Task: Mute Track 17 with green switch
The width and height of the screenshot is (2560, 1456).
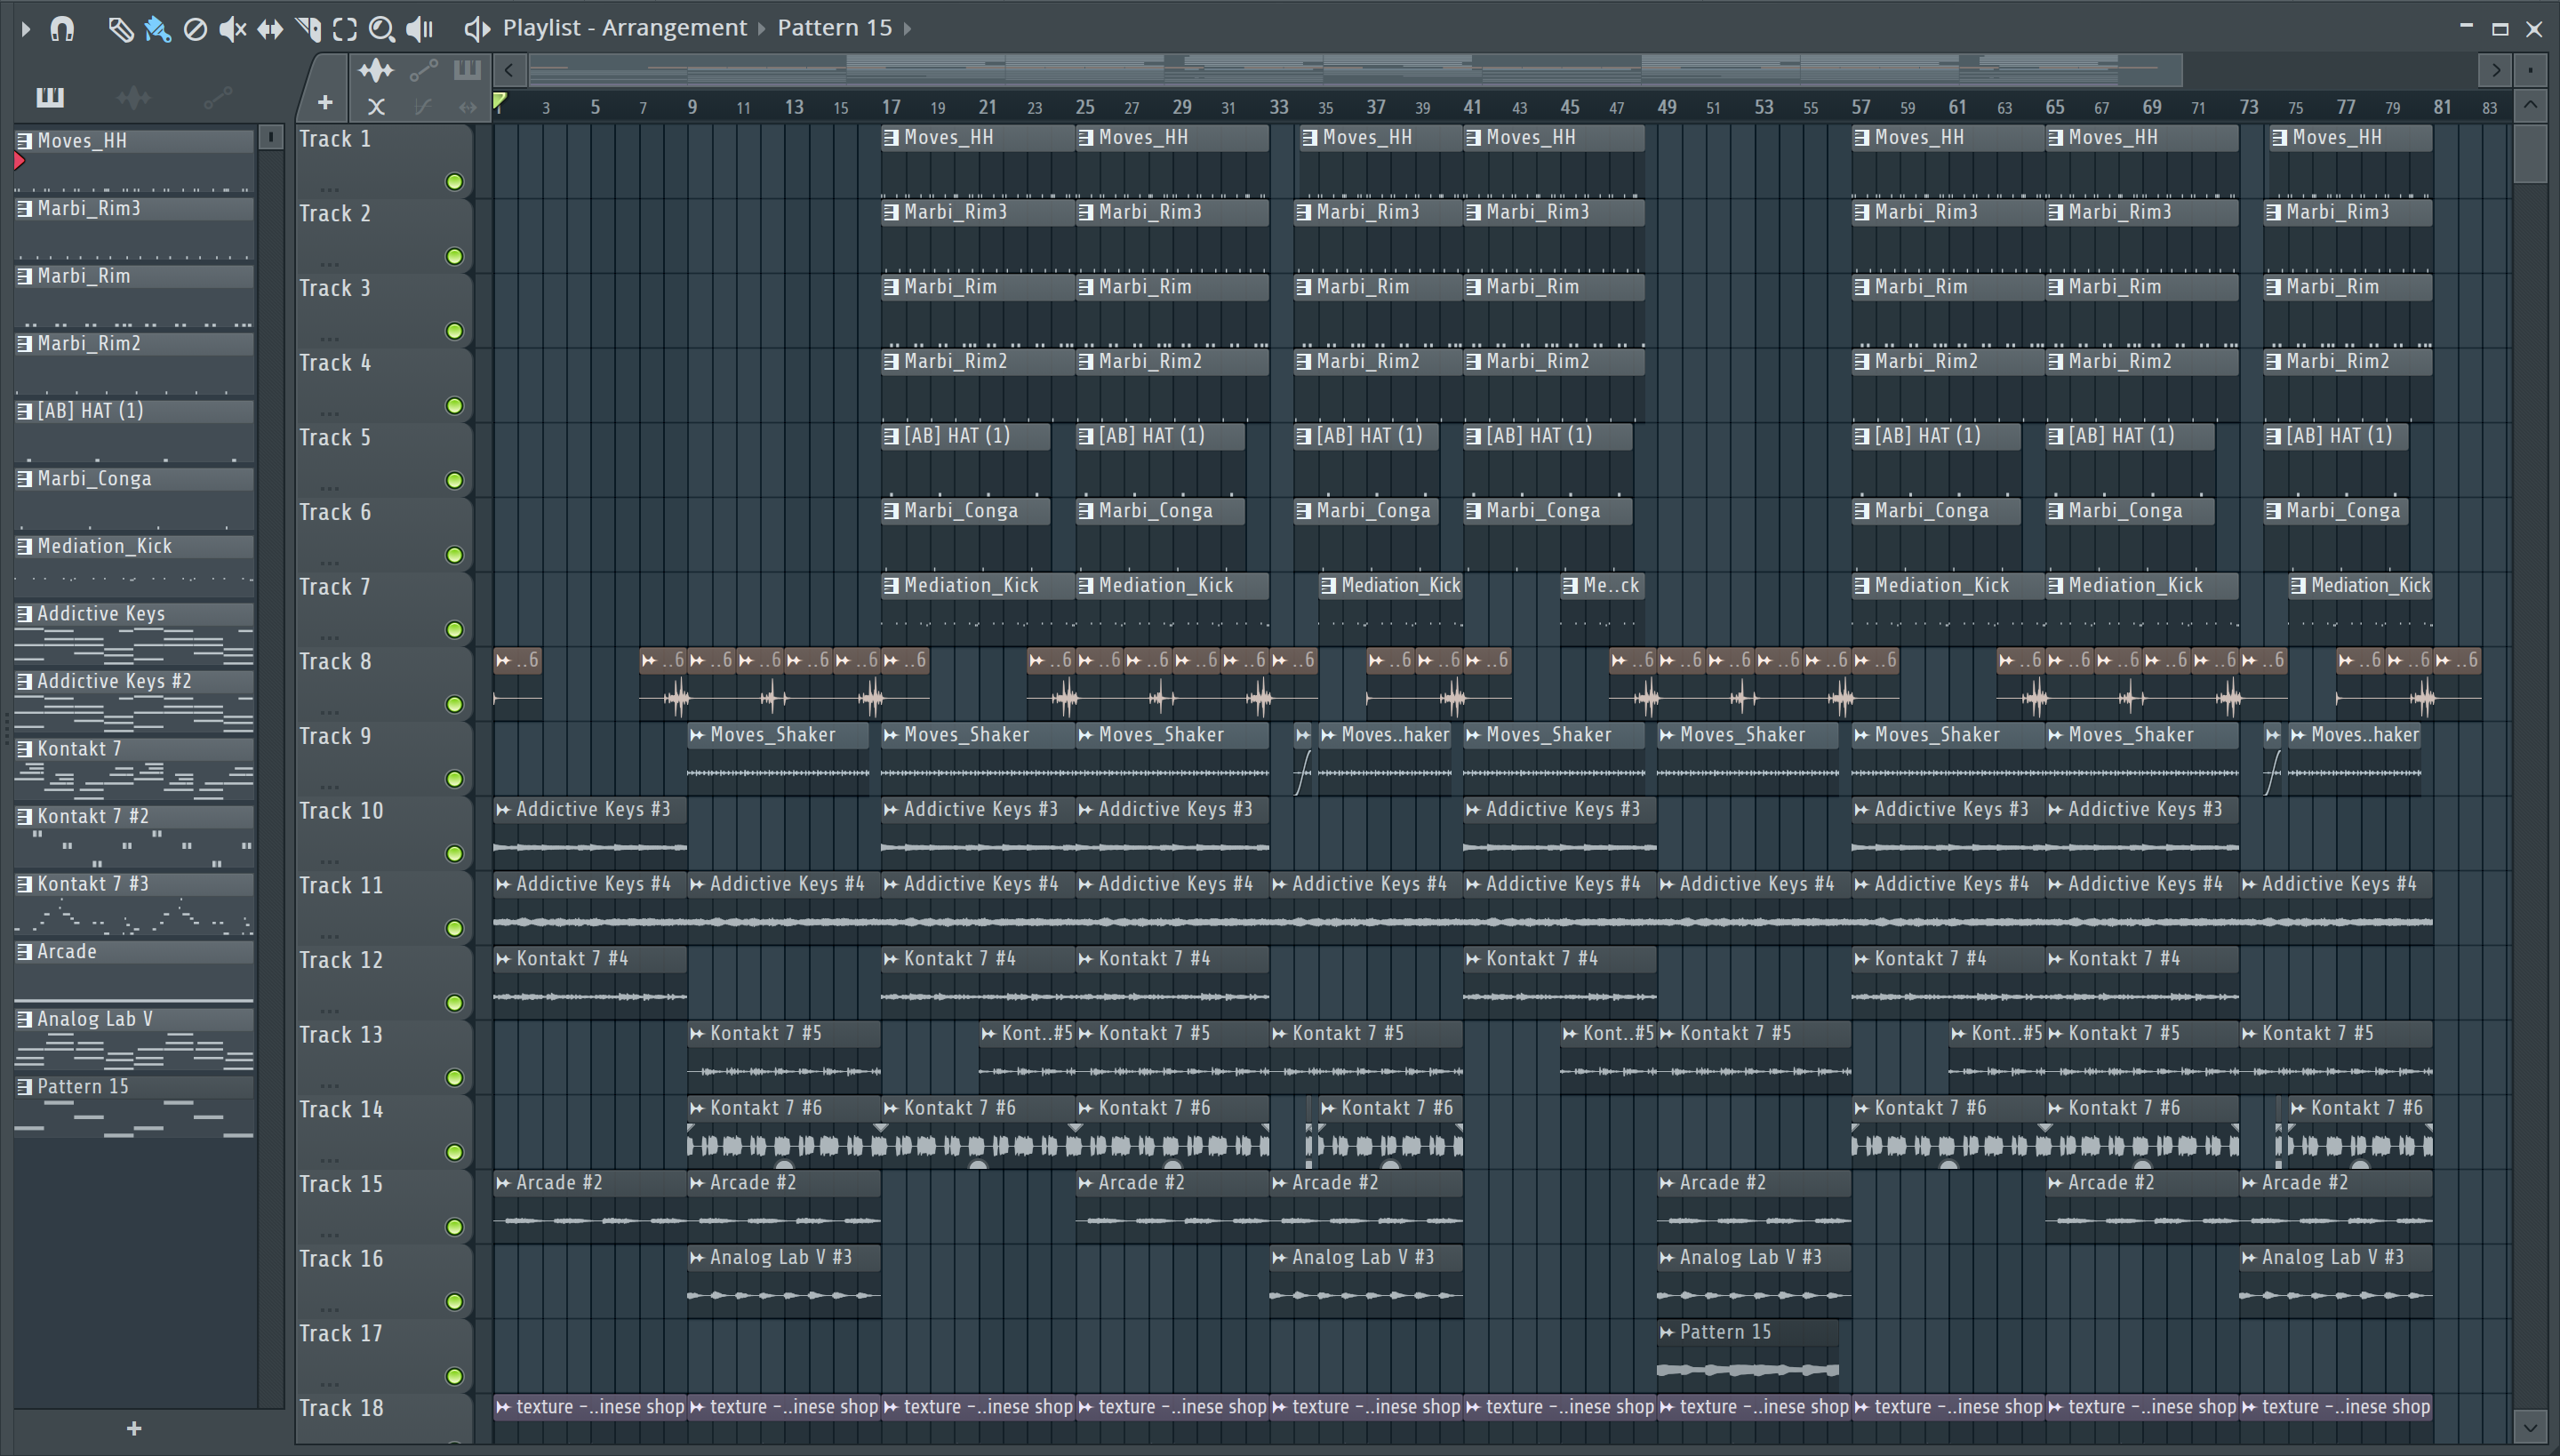Action: [x=454, y=1377]
